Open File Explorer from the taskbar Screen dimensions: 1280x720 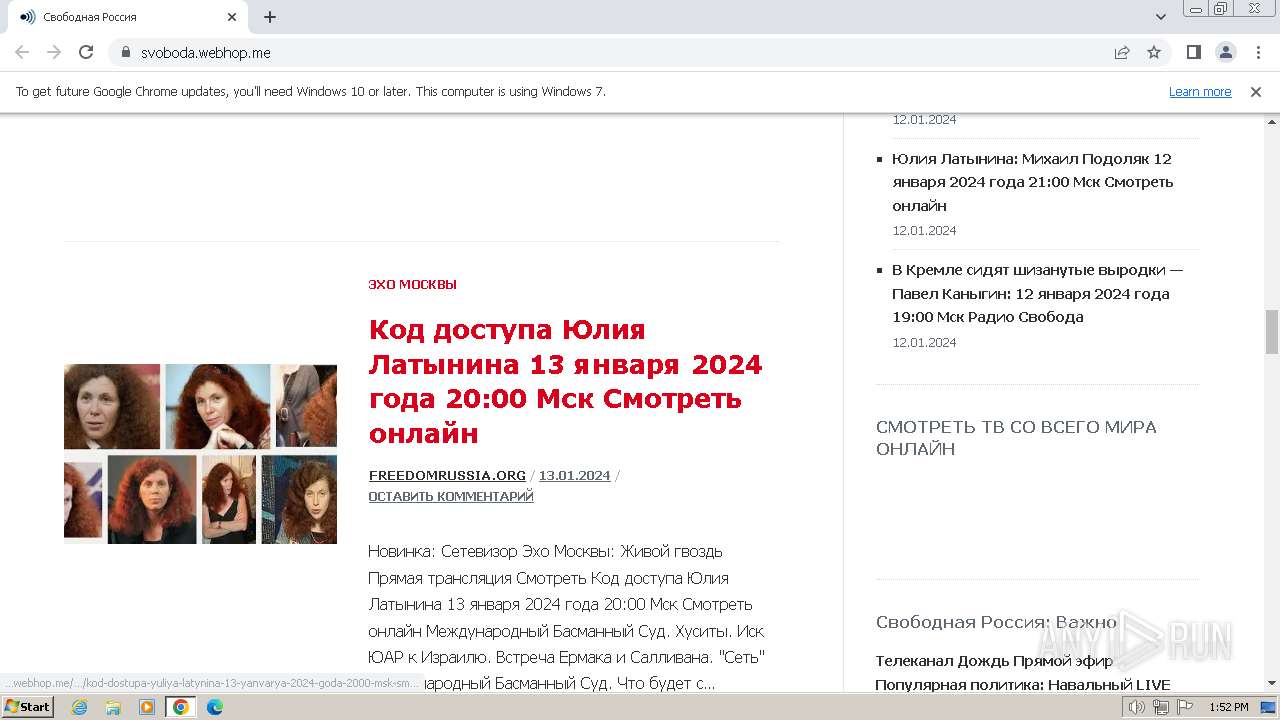(113, 707)
